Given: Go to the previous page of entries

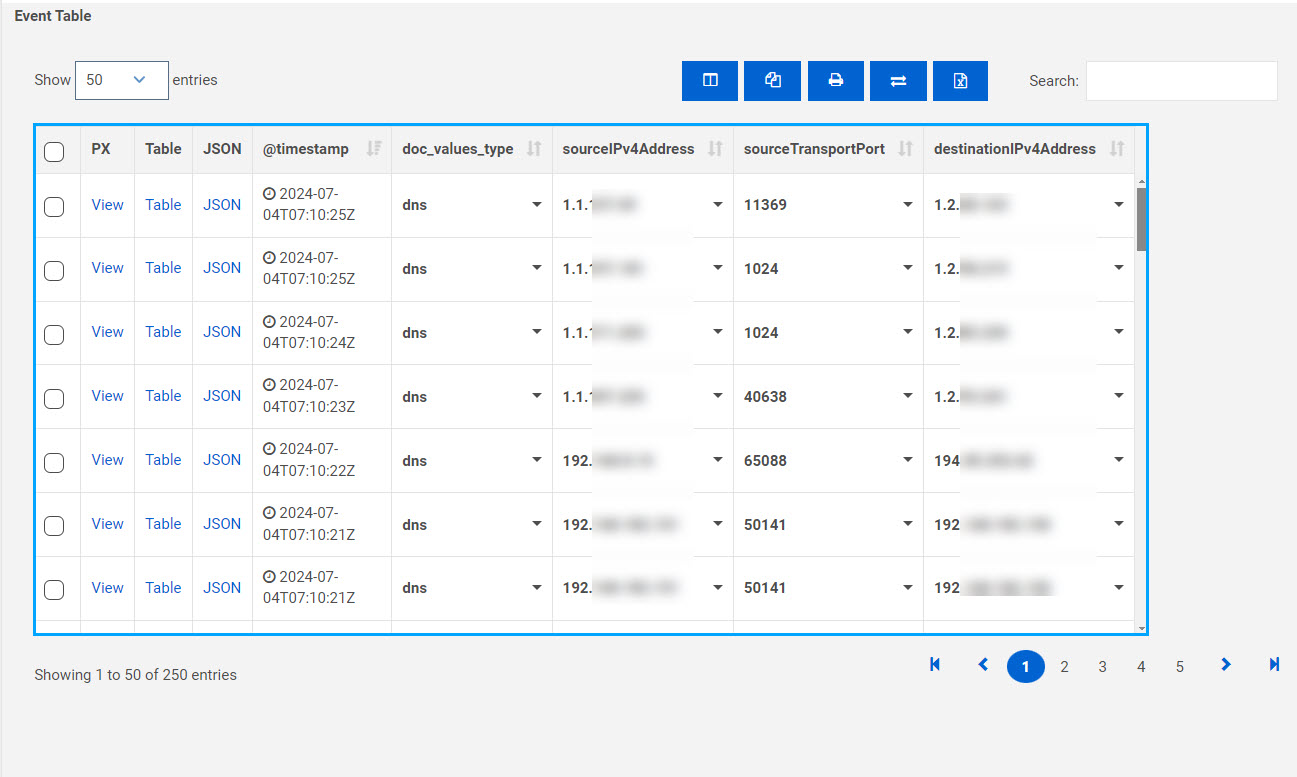Looking at the screenshot, I should click(x=983, y=665).
